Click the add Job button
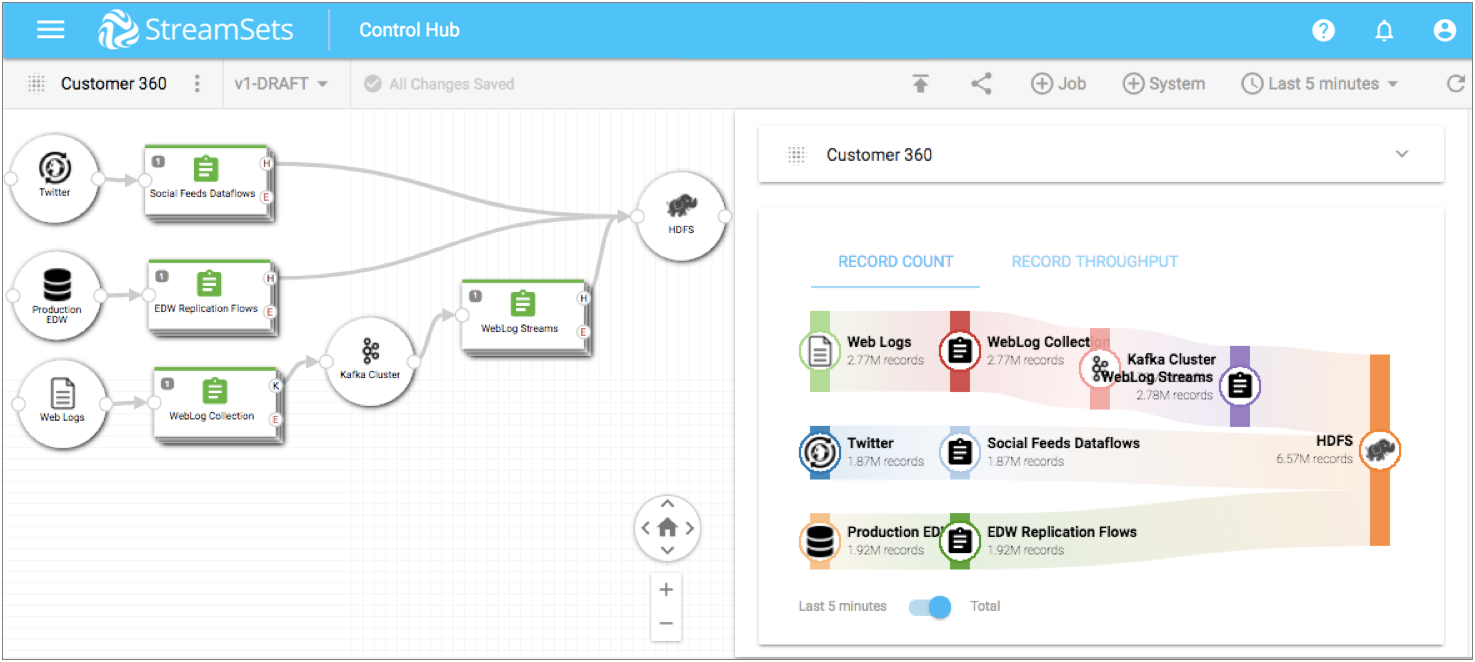The image size is (1475, 662). point(1058,84)
